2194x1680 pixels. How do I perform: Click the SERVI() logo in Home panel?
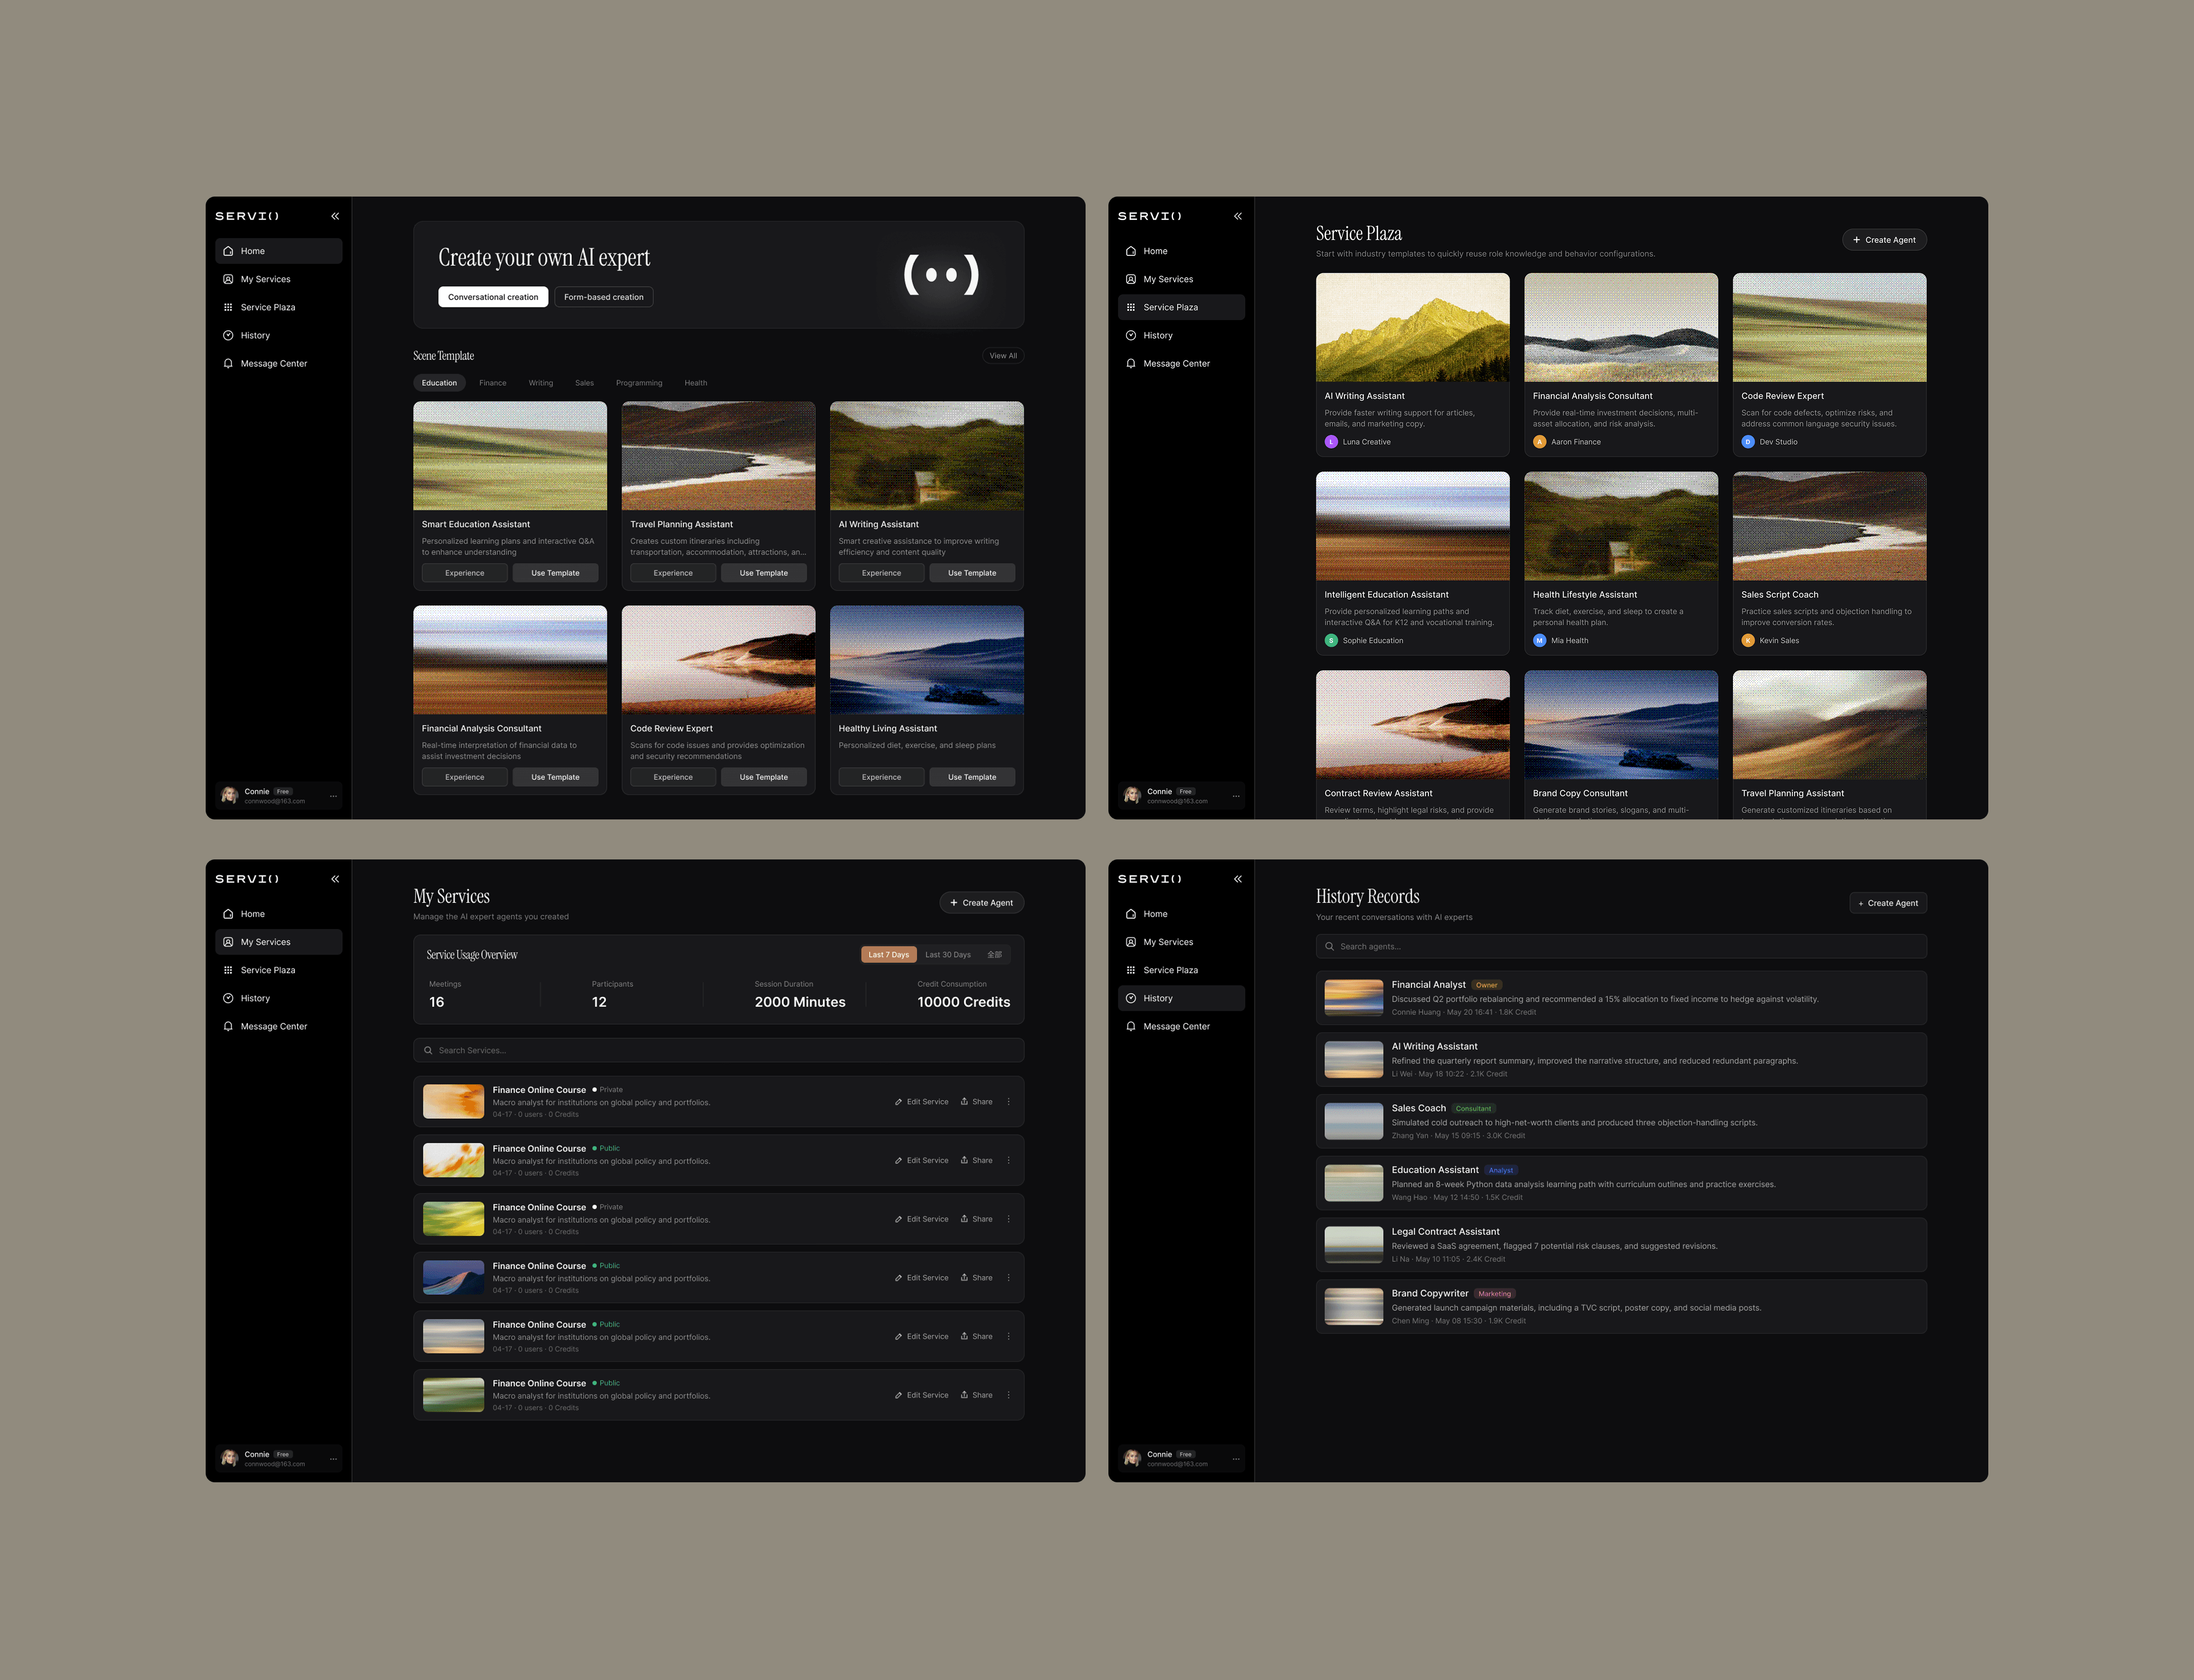(247, 216)
